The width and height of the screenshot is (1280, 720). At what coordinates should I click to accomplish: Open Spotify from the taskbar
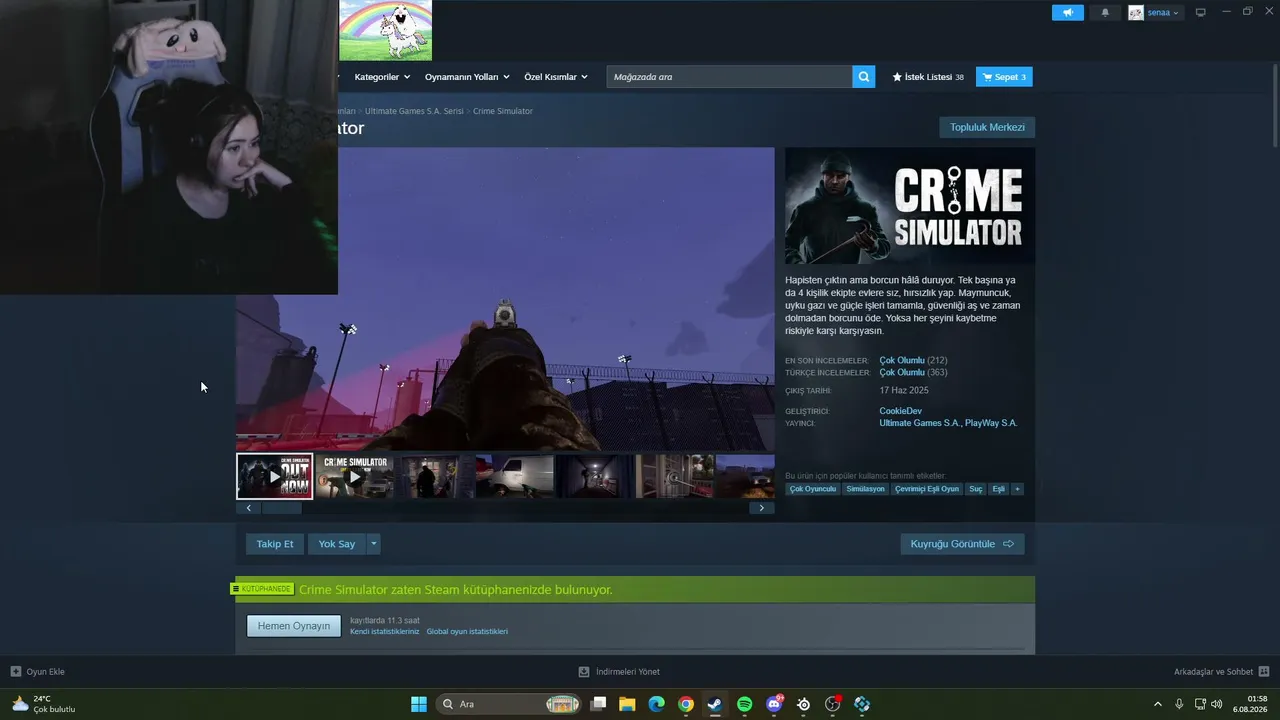[745, 704]
